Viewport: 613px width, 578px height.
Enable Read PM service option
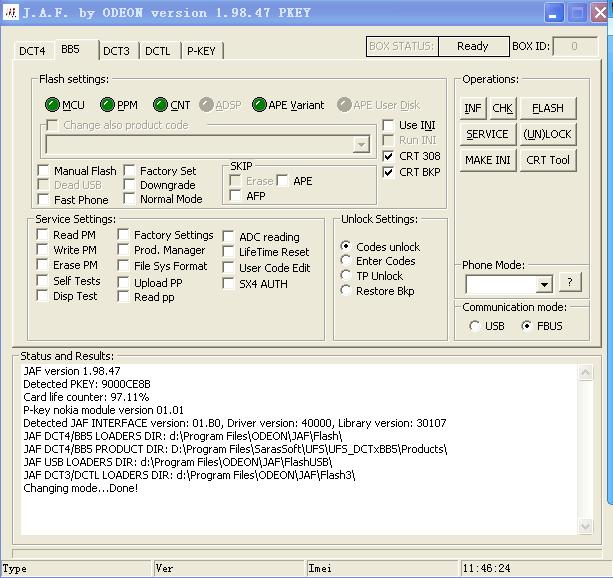coord(42,235)
